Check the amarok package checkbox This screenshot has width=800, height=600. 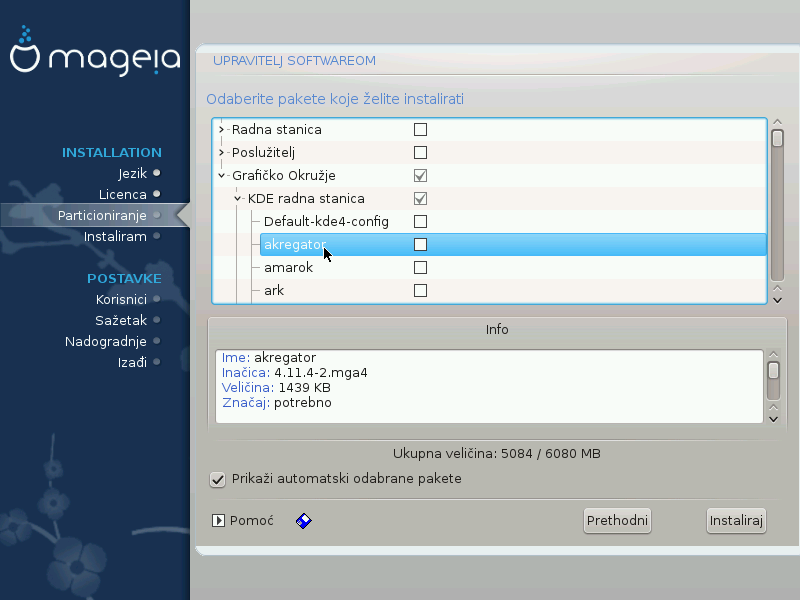pyautogui.click(x=420, y=267)
